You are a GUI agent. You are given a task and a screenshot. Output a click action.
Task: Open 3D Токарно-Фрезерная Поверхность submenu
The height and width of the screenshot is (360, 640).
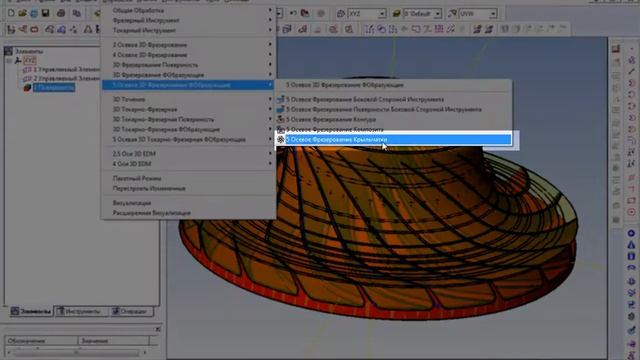tap(188, 119)
